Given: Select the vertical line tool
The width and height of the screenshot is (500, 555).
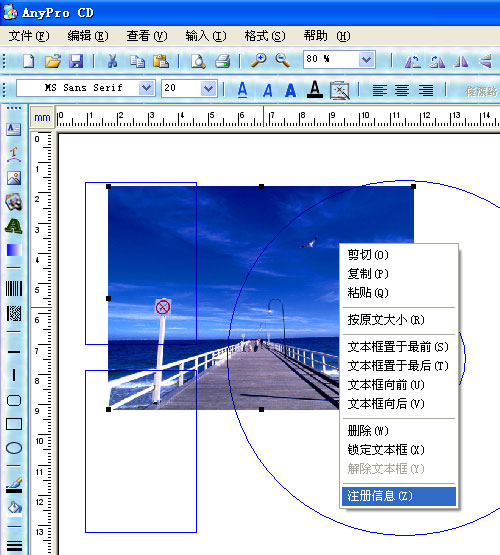Looking at the screenshot, I should (14, 374).
